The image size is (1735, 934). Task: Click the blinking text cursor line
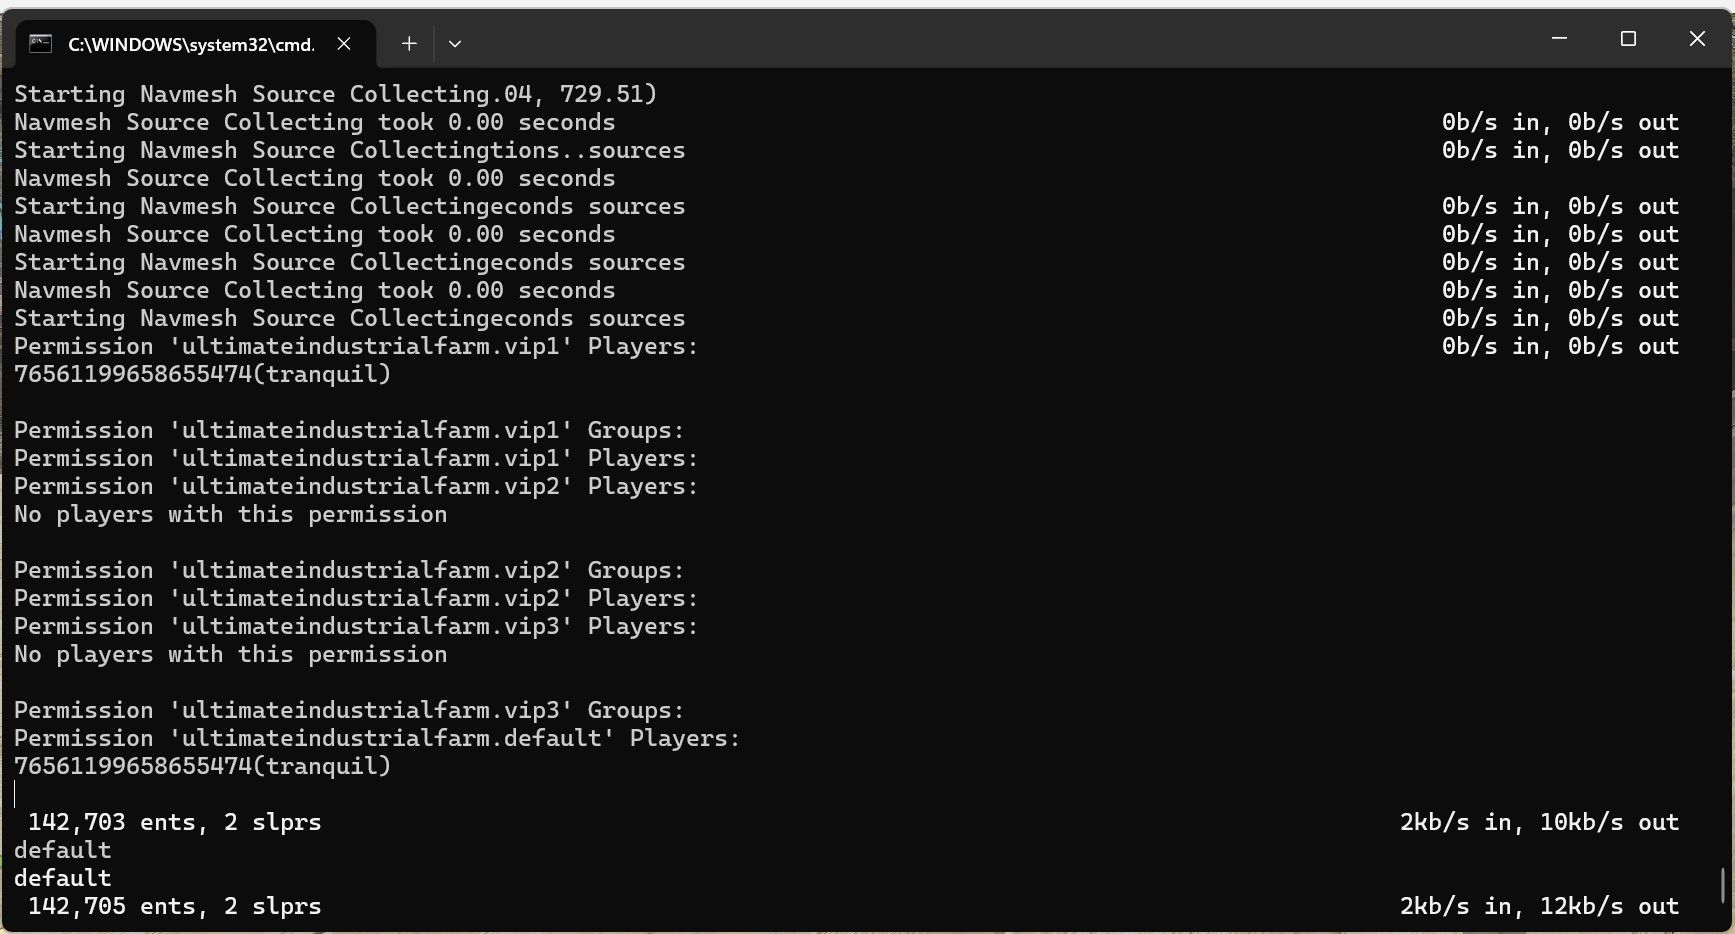coord(15,794)
